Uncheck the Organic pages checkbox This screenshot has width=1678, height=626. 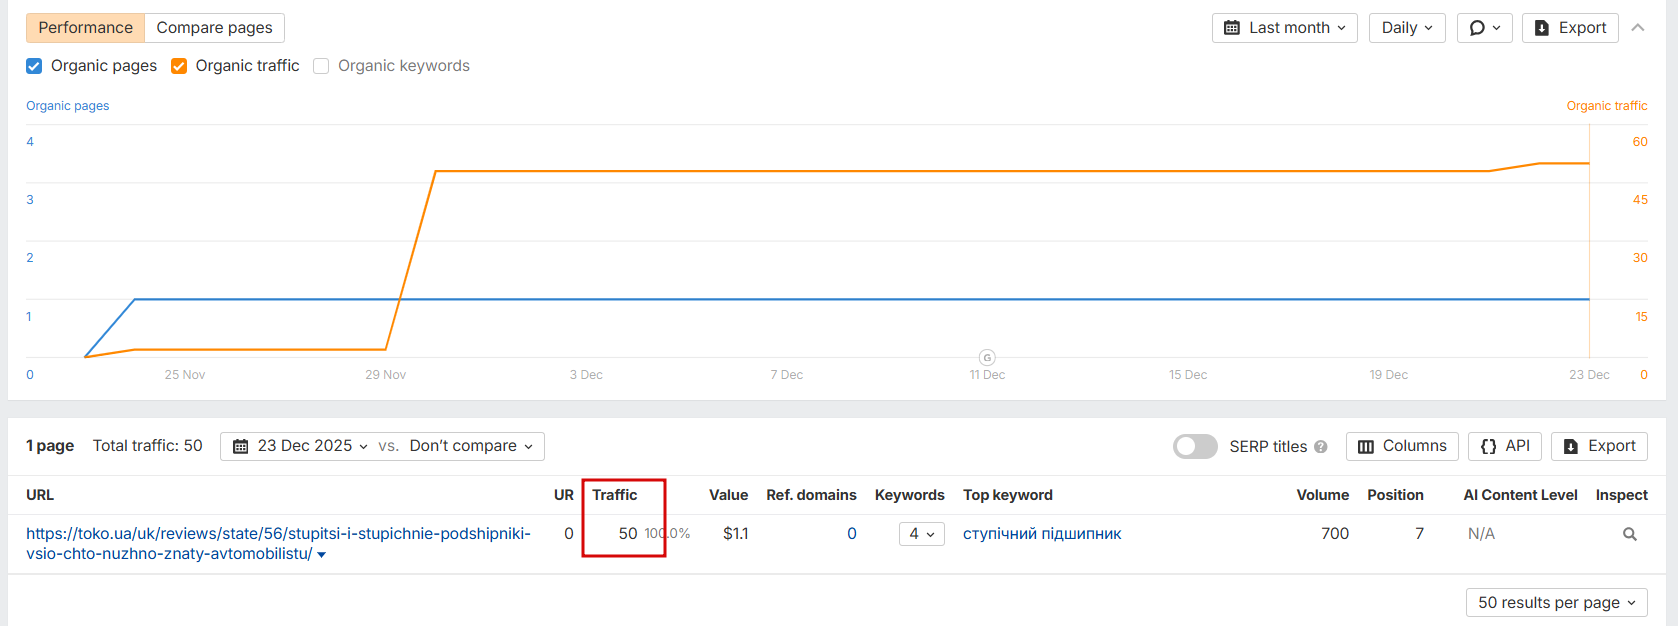tap(34, 66)
